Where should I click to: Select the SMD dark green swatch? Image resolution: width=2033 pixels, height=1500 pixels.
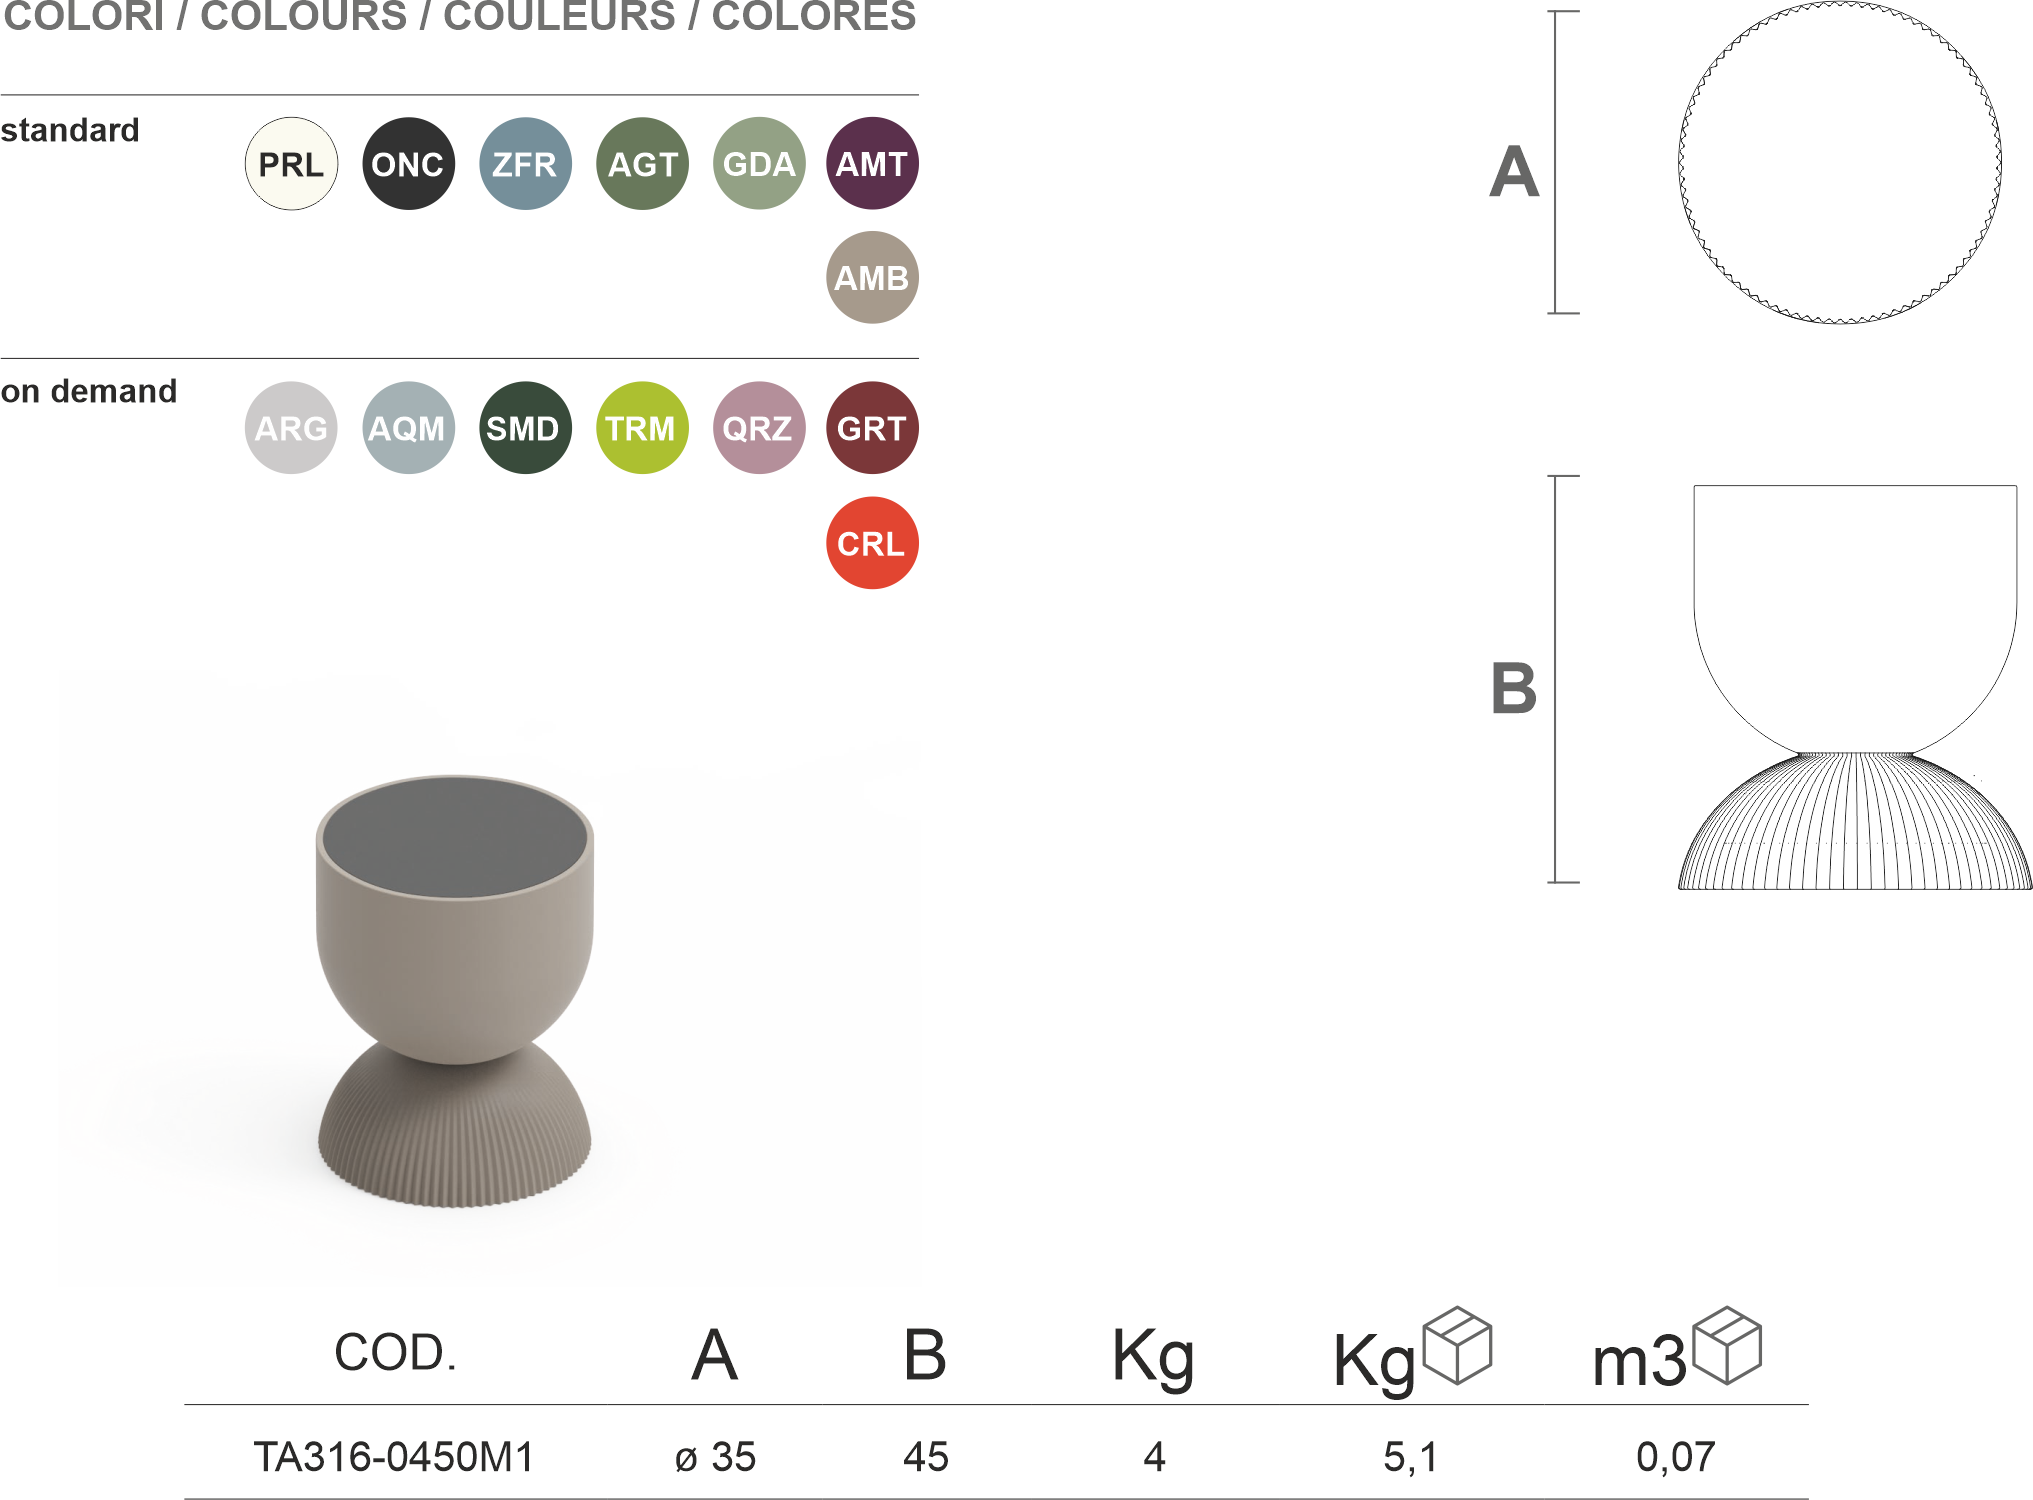[525, 428]
